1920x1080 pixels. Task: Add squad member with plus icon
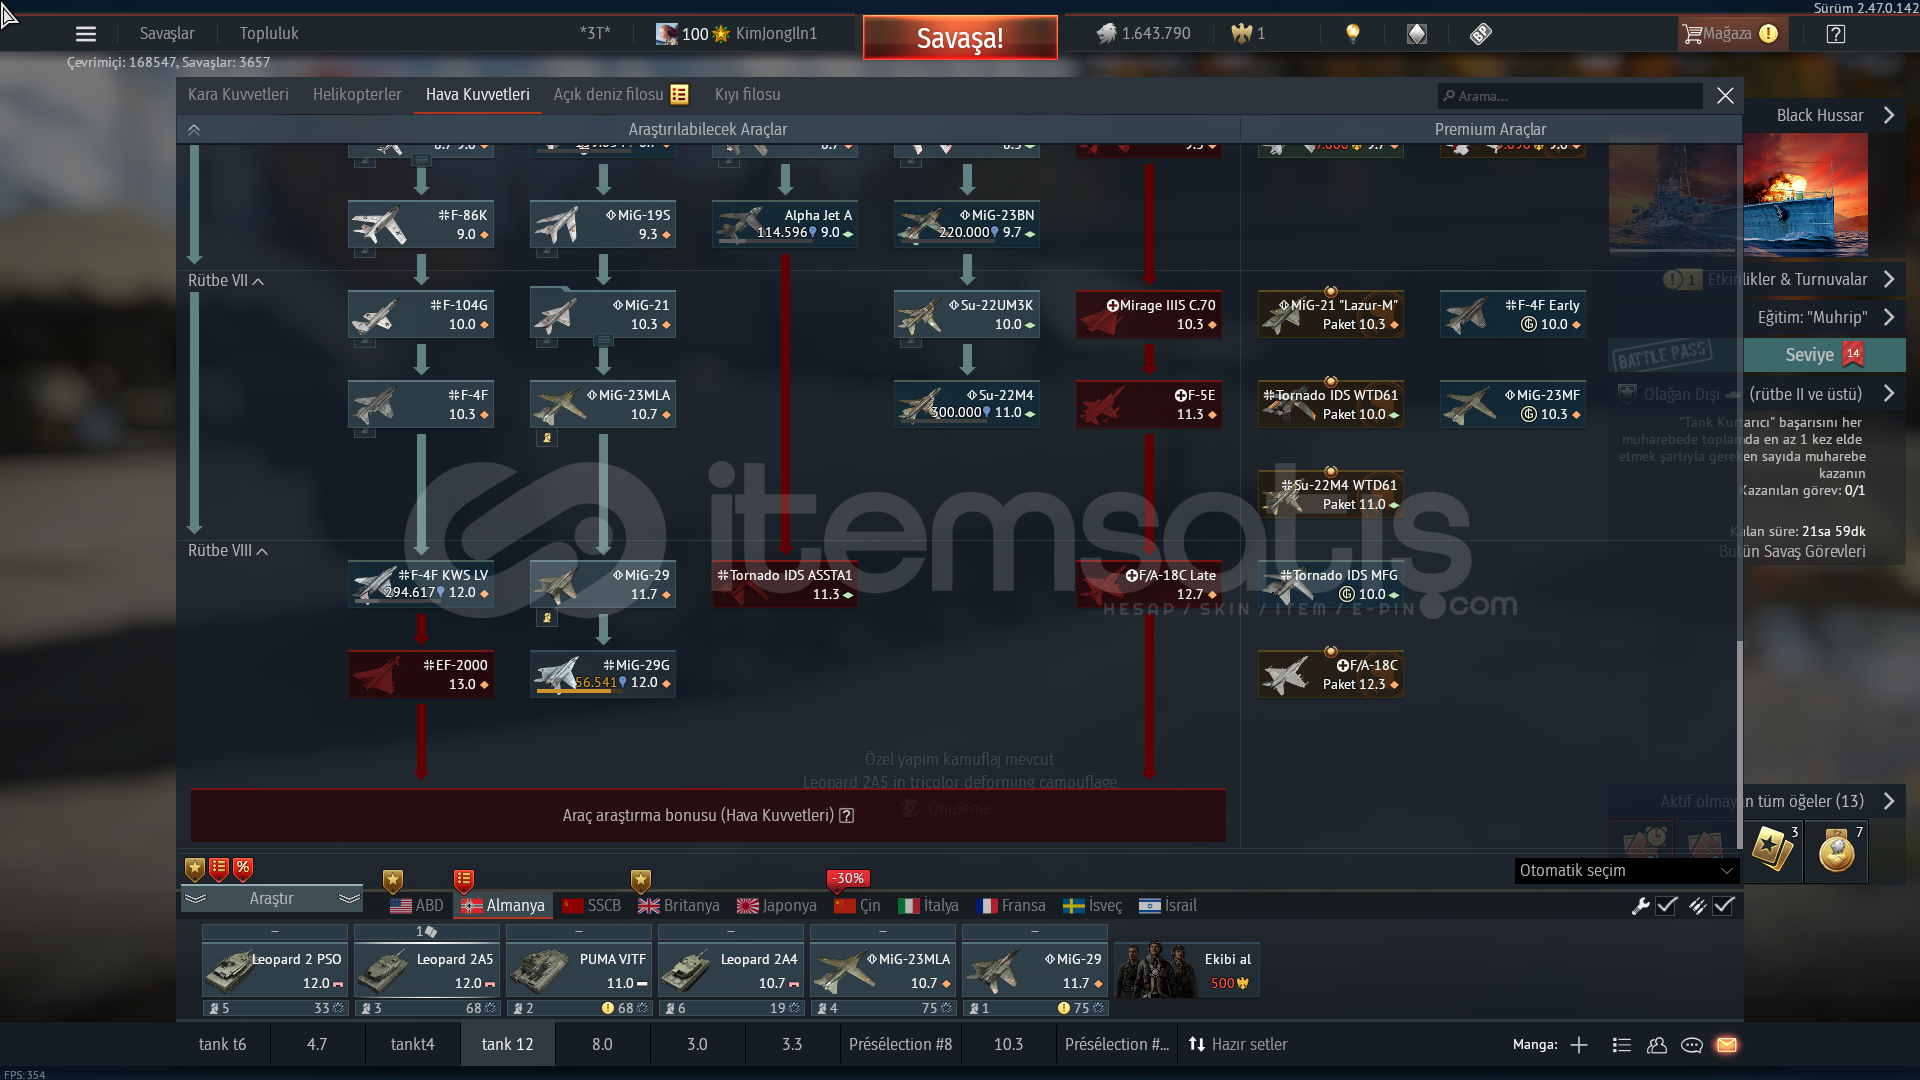point(1579,1045)
